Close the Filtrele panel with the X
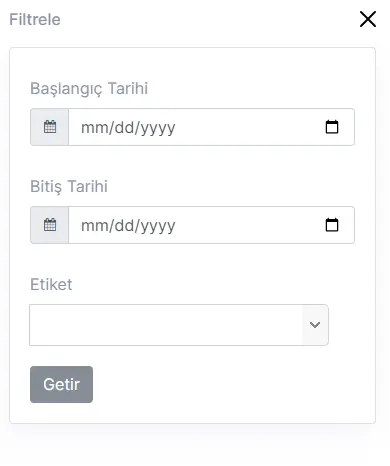Screen dimensions: 390x466 pos(368,19)
